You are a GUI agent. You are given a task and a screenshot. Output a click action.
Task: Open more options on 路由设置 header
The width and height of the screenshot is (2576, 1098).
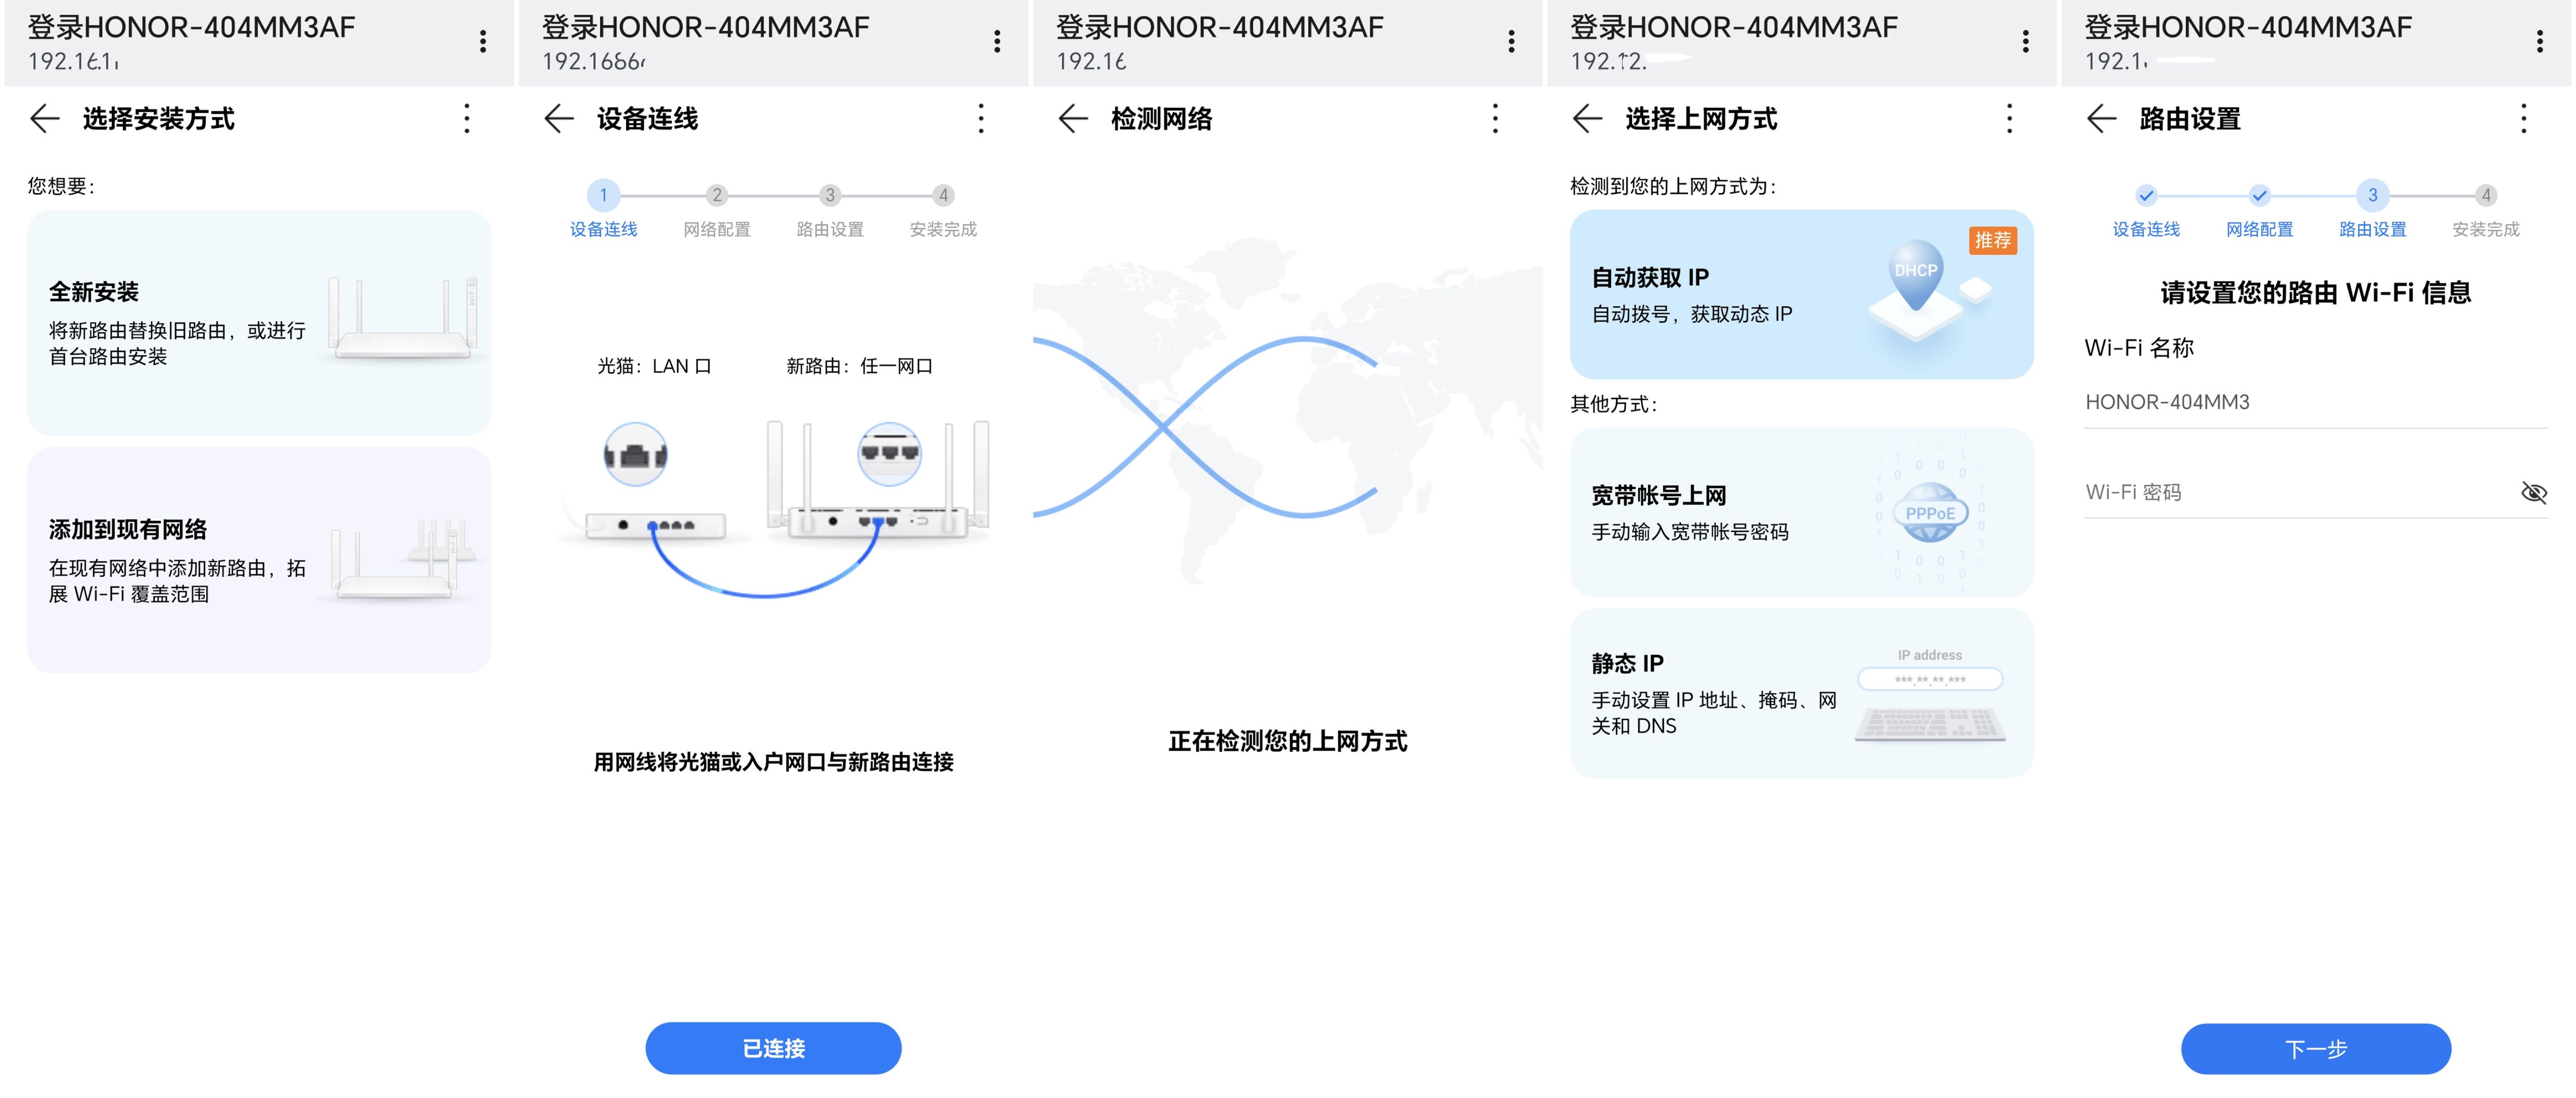2523,119
